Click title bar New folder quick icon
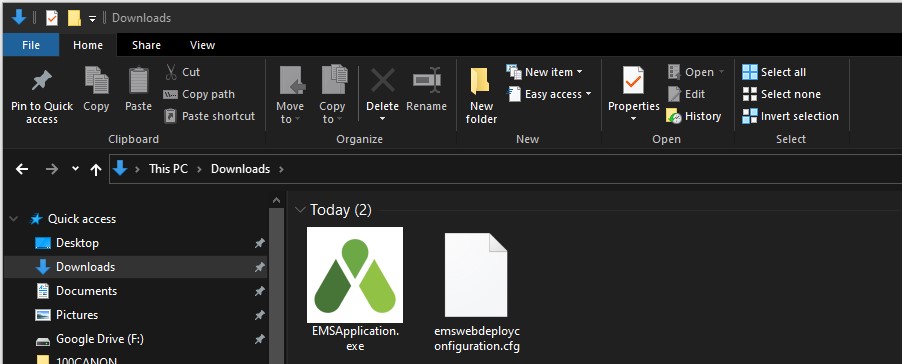 click(x=74, y=18)
